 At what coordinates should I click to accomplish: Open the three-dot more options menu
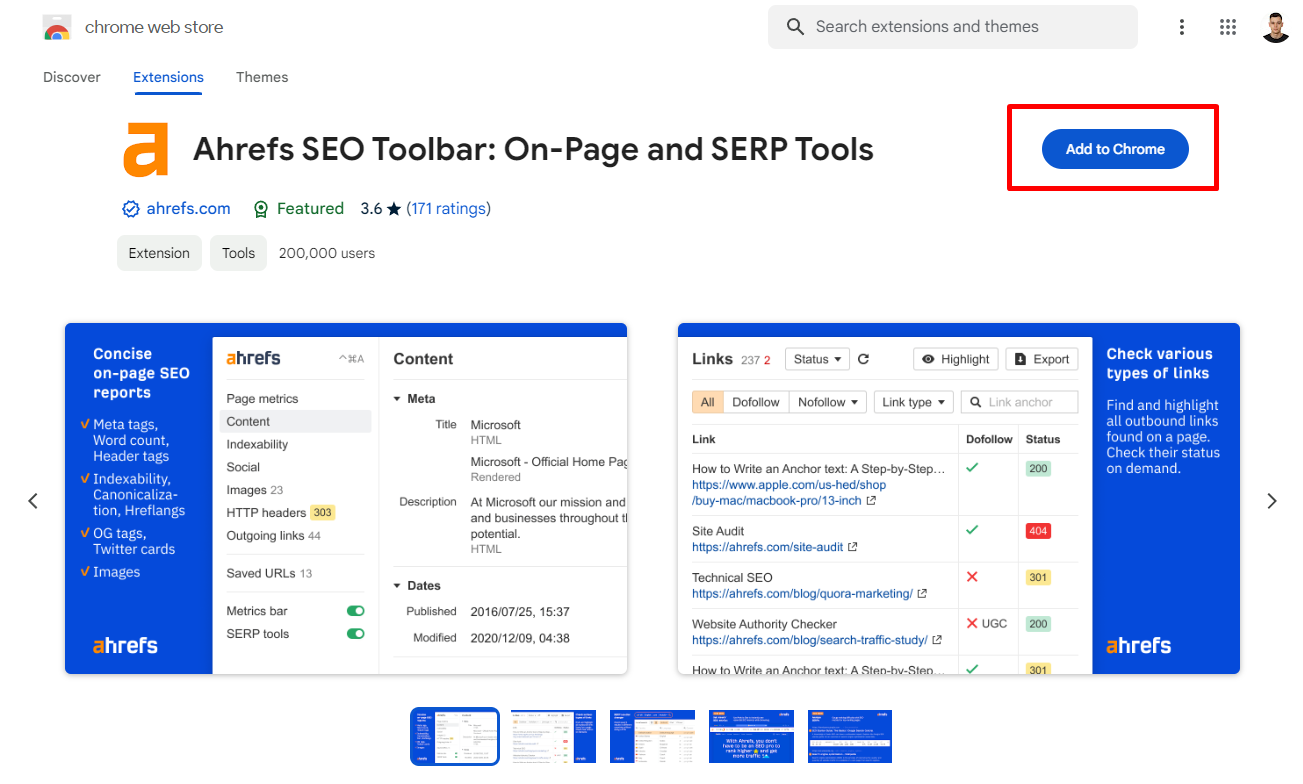(1182, 27)
